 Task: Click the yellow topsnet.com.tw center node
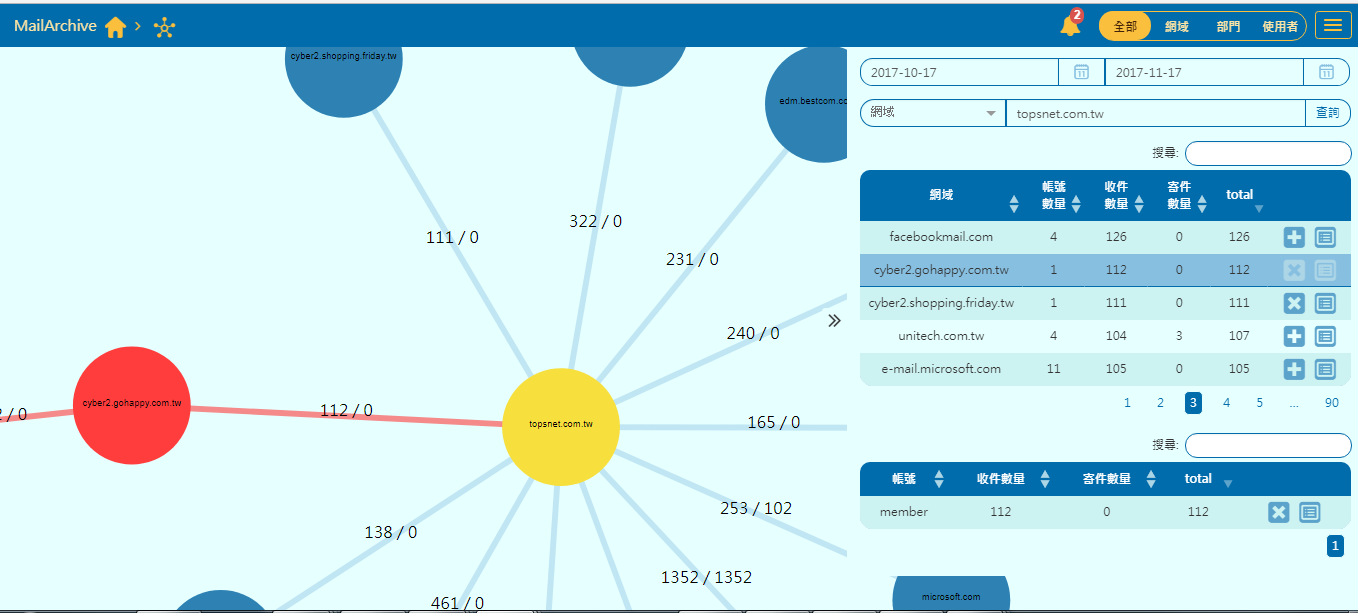point(561,427)
